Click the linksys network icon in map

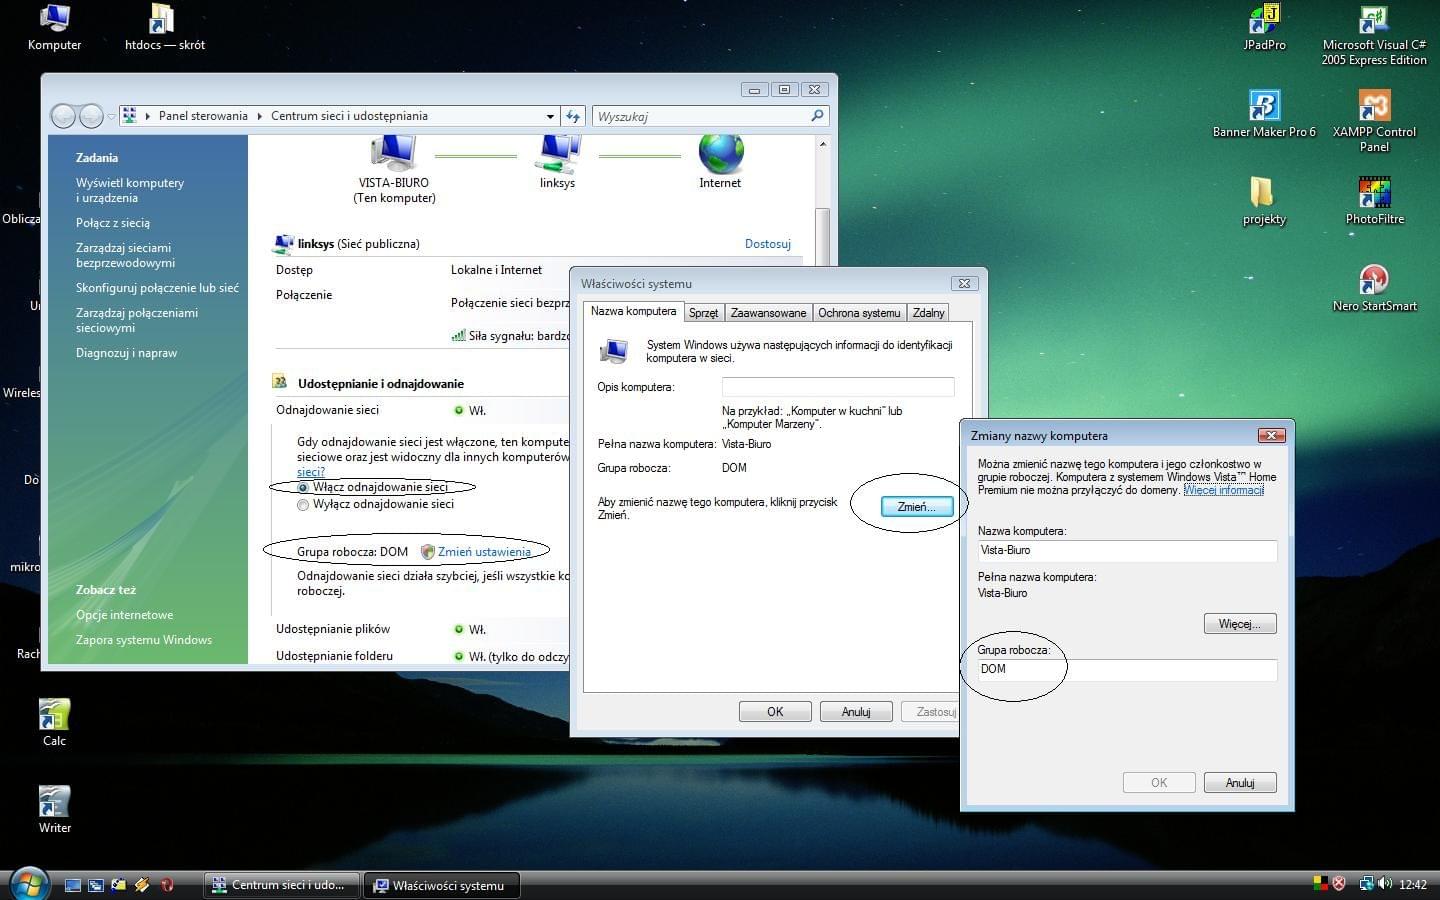(x=557, y=154)
